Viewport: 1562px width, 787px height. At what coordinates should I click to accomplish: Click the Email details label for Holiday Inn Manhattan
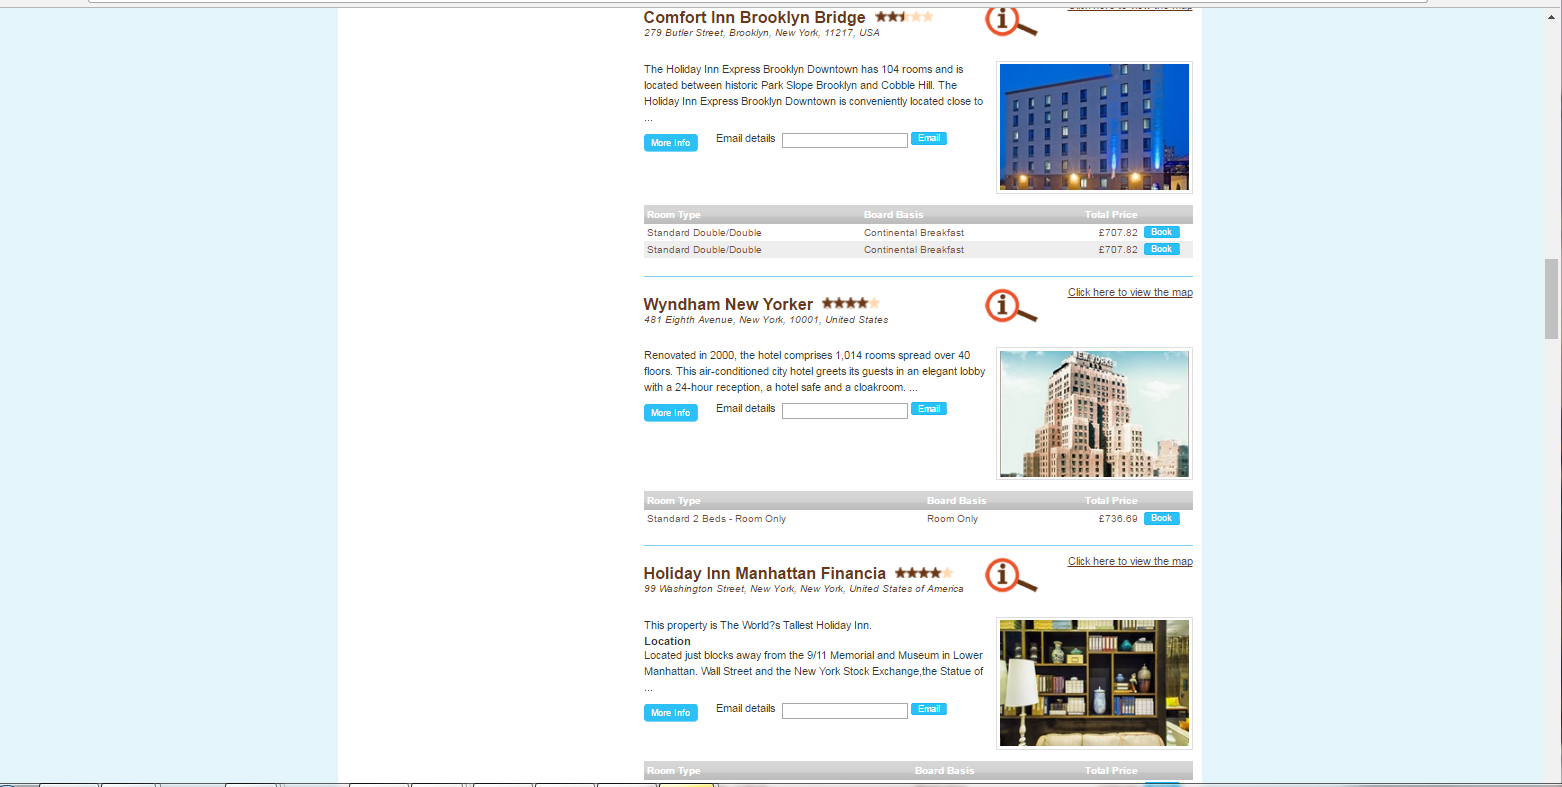[x=746, y=708]
